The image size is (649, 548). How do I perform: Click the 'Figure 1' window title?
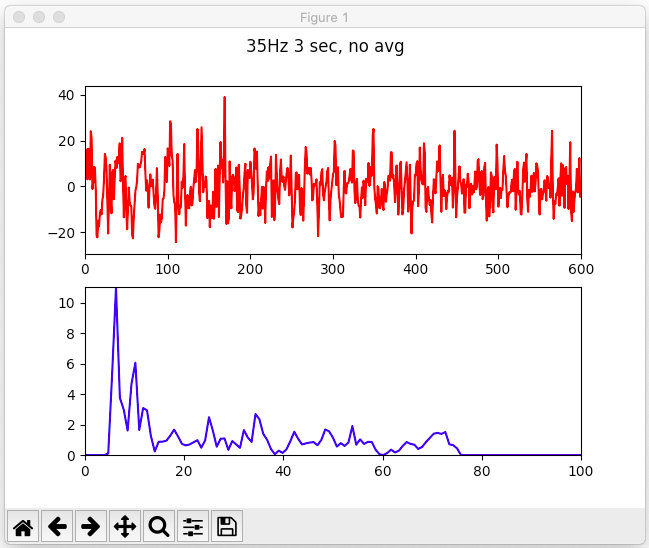coord(324,17)
